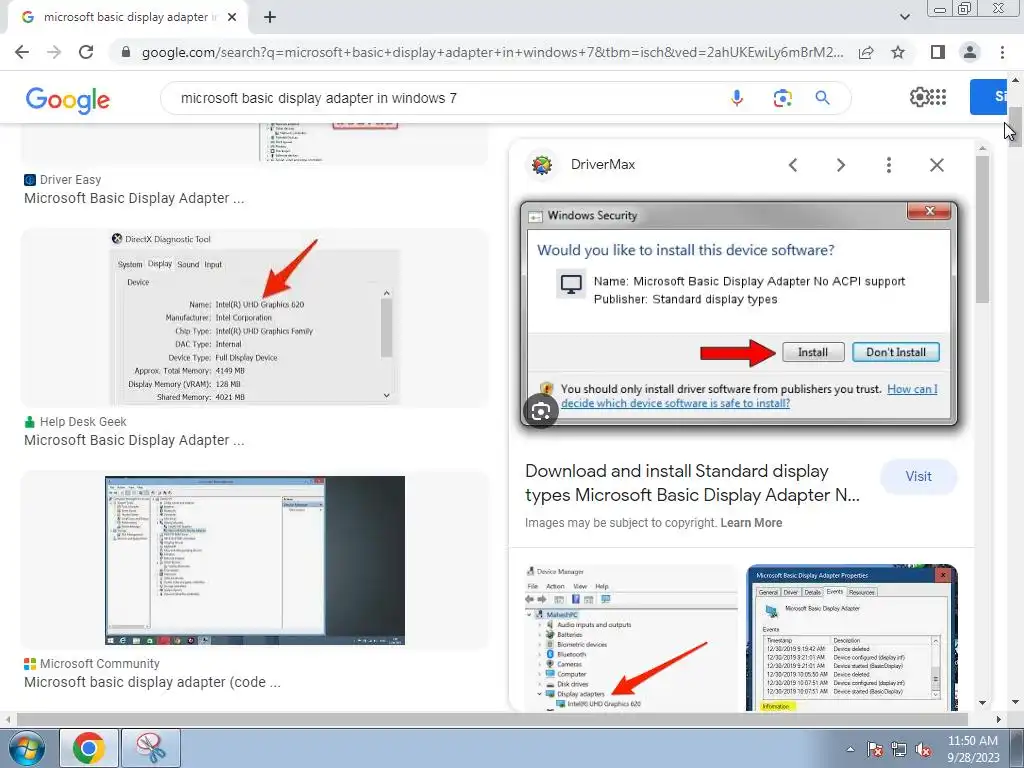Close the microsoft basic display adapter tab
The width and height of the screenshot is (1024, 768).
[x=232, y=17]
